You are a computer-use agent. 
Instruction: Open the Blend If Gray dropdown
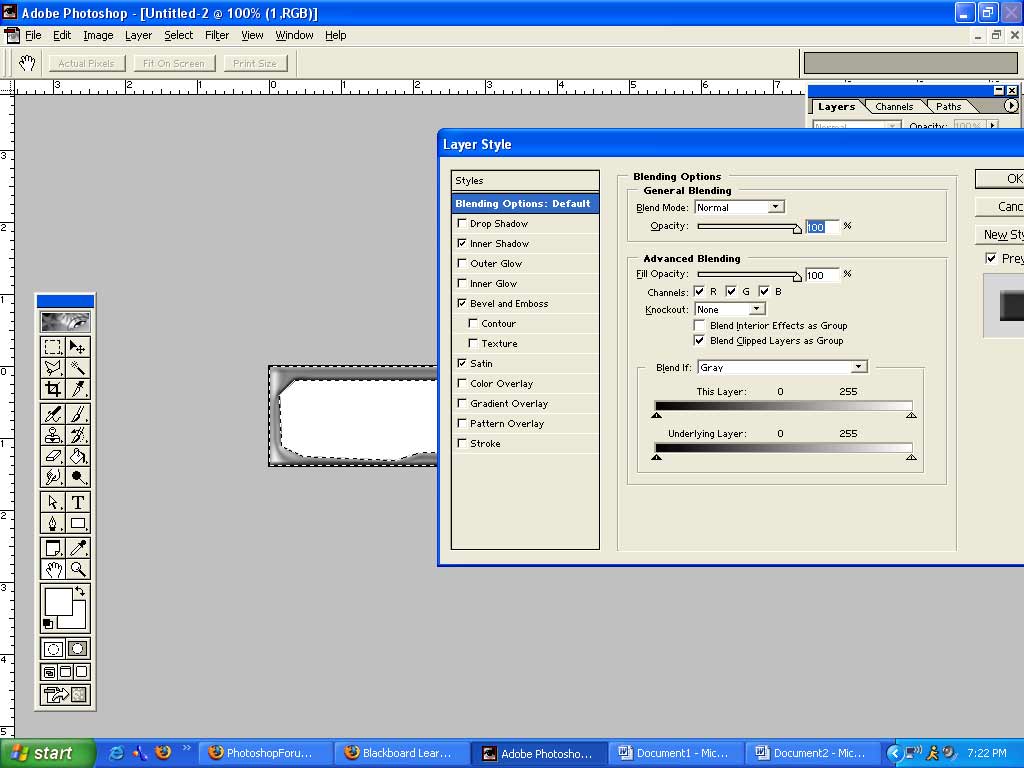click(858, 368)
